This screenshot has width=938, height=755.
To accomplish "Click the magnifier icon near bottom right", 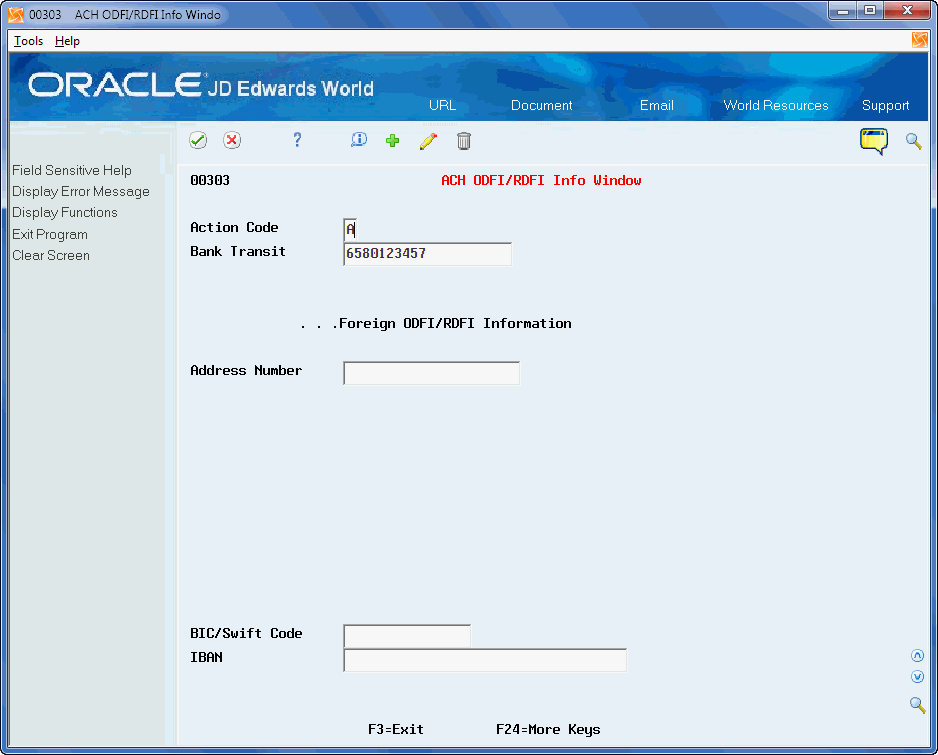I will 917,705.
